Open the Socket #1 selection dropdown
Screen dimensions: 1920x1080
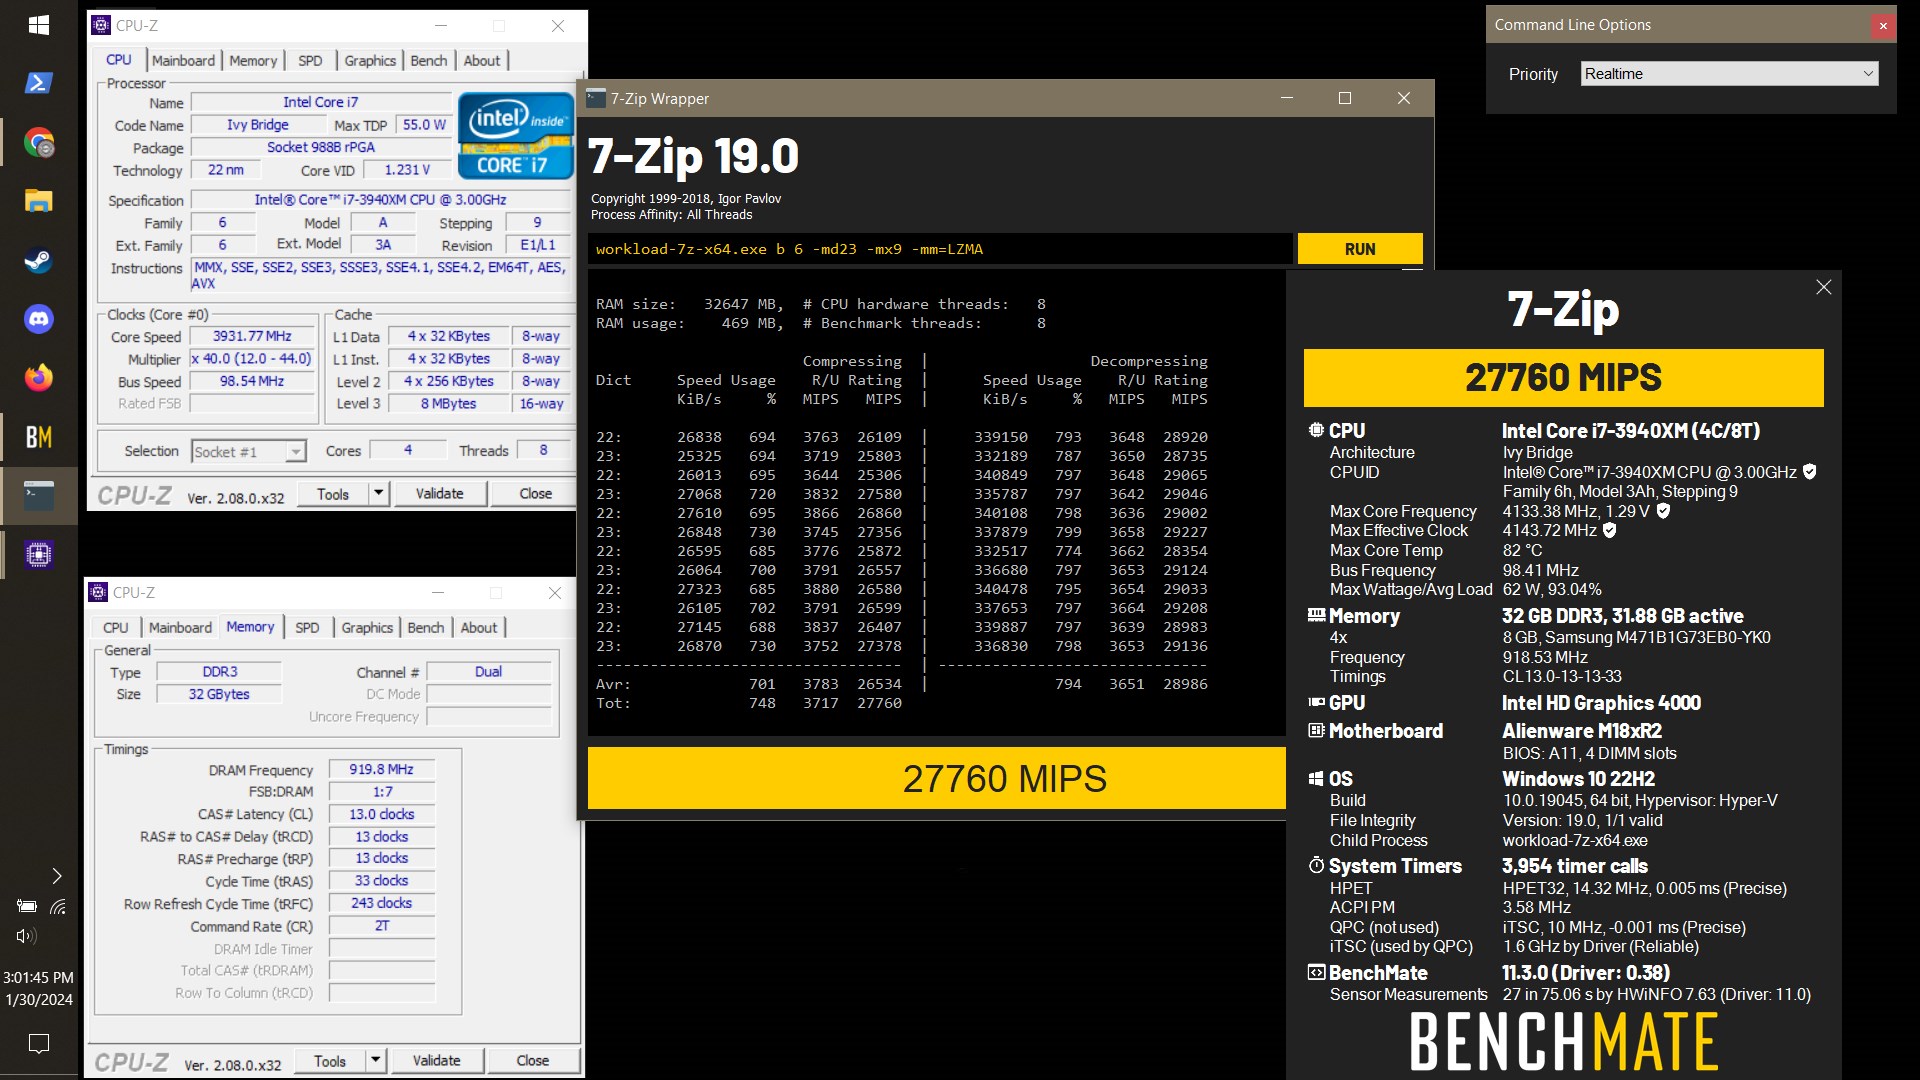point(248,452)
